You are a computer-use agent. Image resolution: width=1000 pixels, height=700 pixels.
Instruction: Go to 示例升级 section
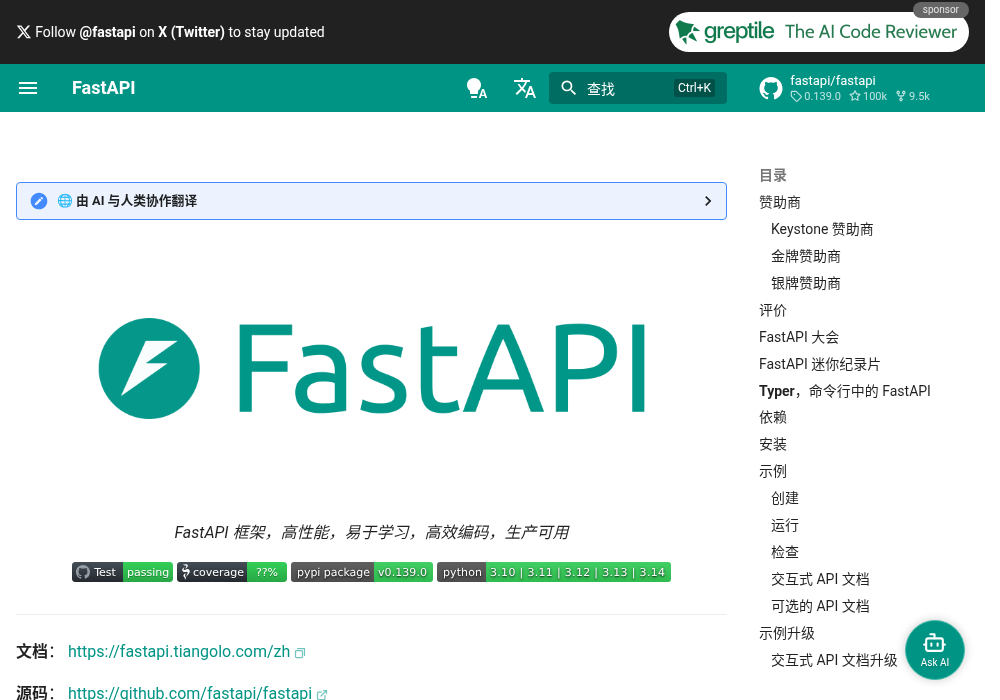coord(787,633)
